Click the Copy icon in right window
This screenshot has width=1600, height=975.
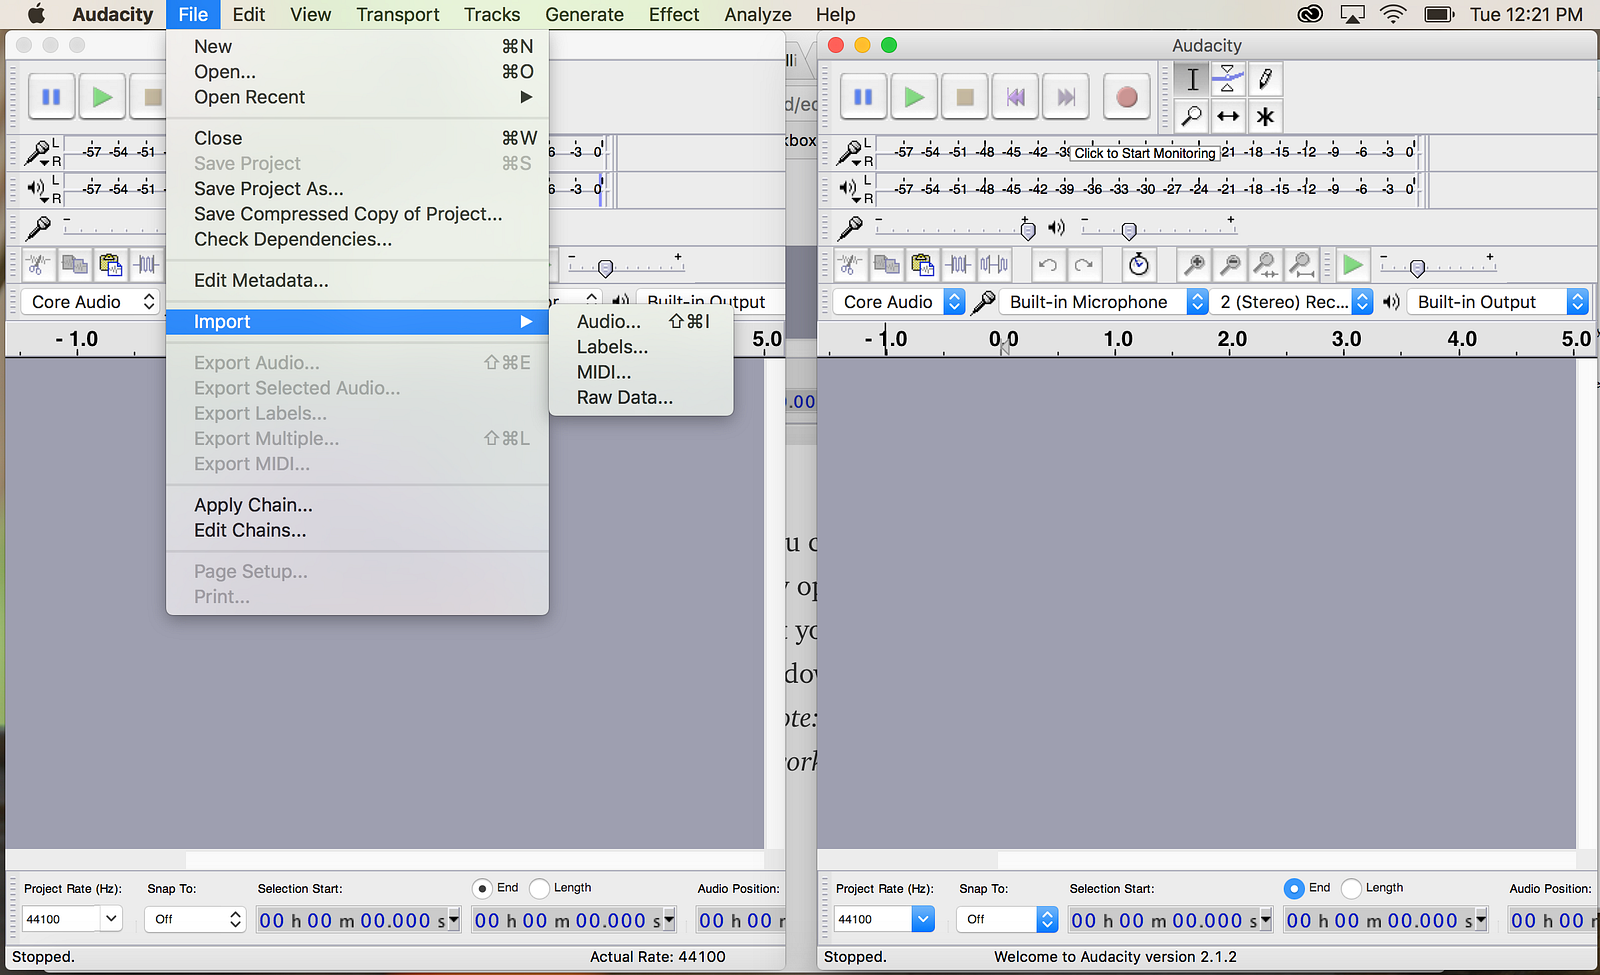tap(886, 265)
